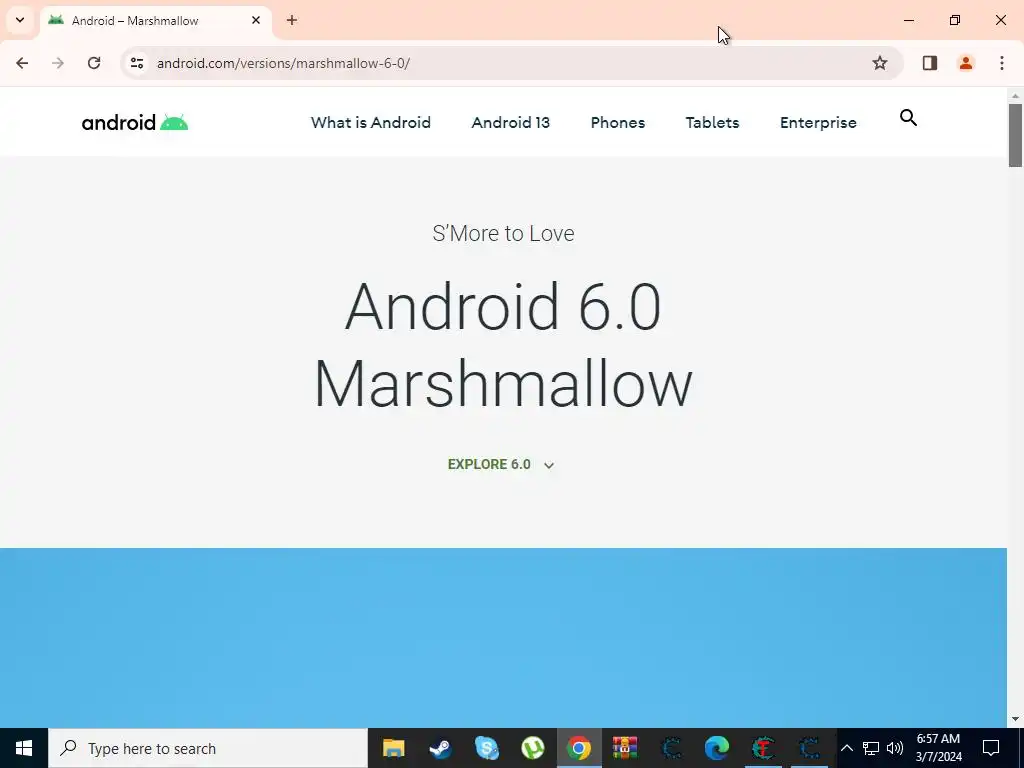View site information icon in address bar
Image resolution: width=1024 pixels, height=768 pixels.
(x=137, y=63)
